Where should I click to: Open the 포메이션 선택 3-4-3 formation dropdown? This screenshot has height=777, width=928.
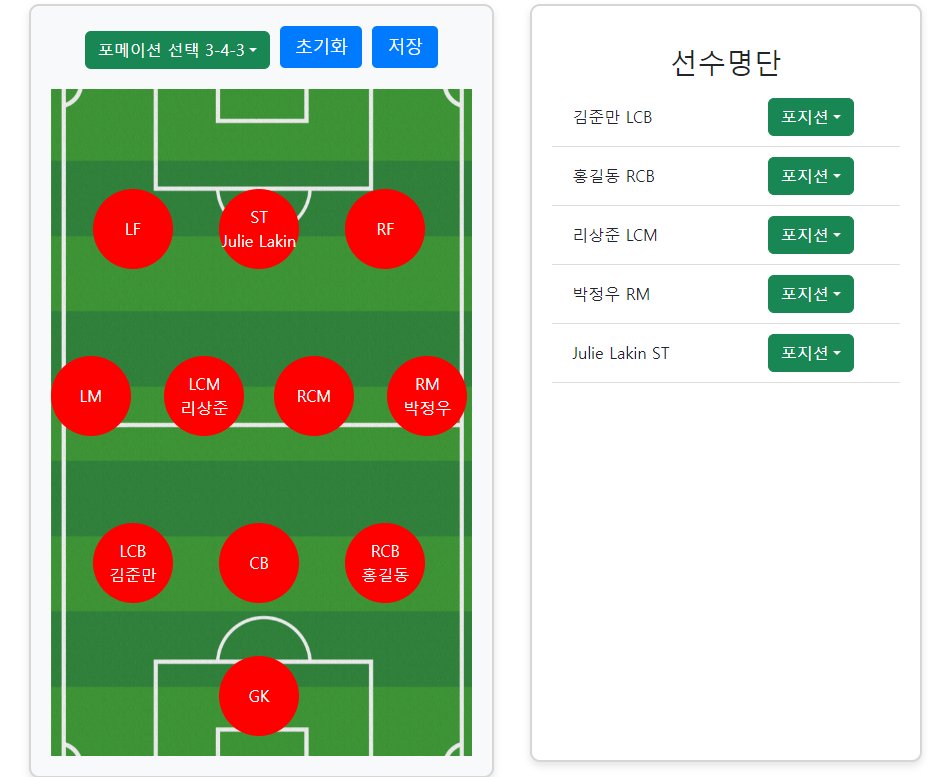(x=177, y=49)
